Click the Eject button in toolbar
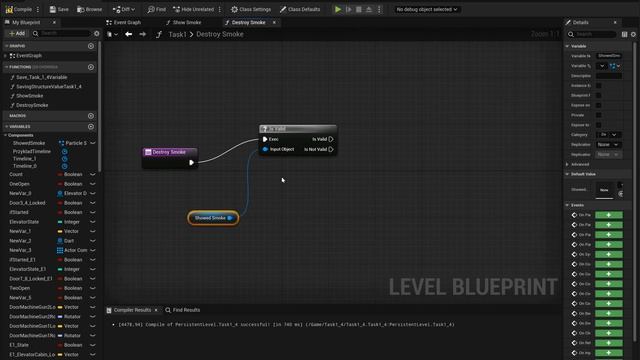The width and height of the screenshot is (640, 360). (x=369, y=9)
